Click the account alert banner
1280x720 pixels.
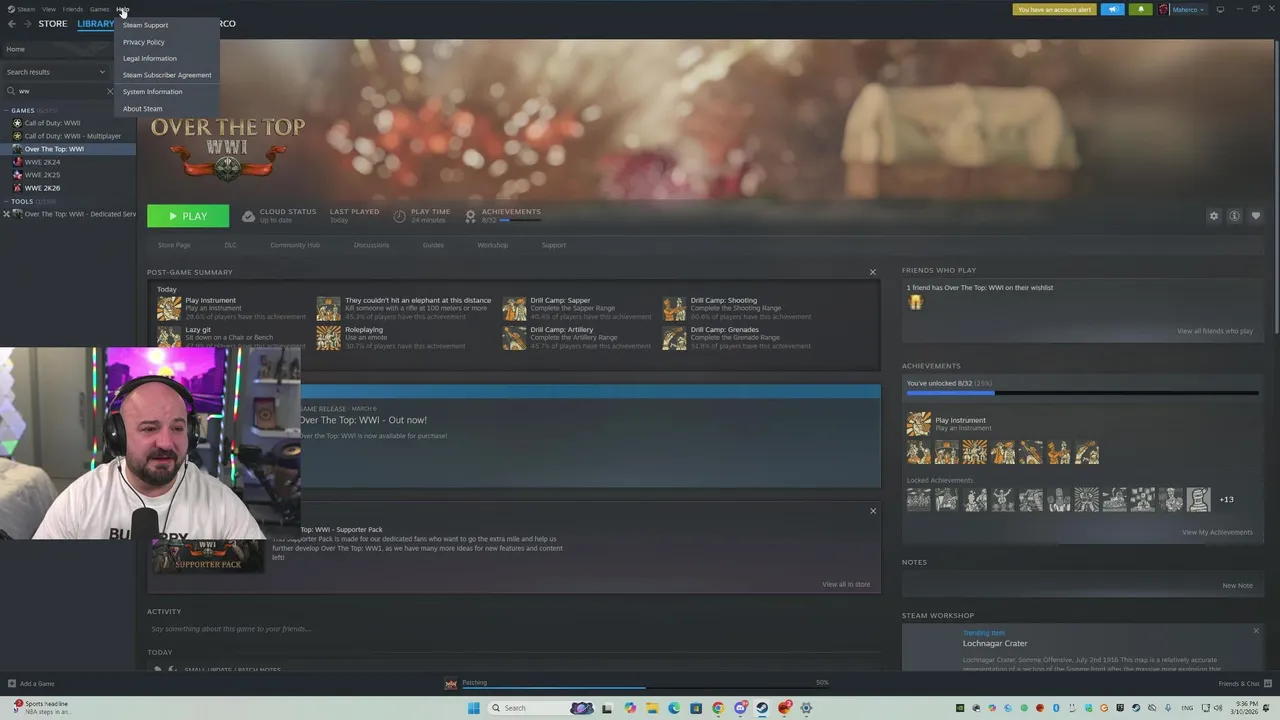1054,9
